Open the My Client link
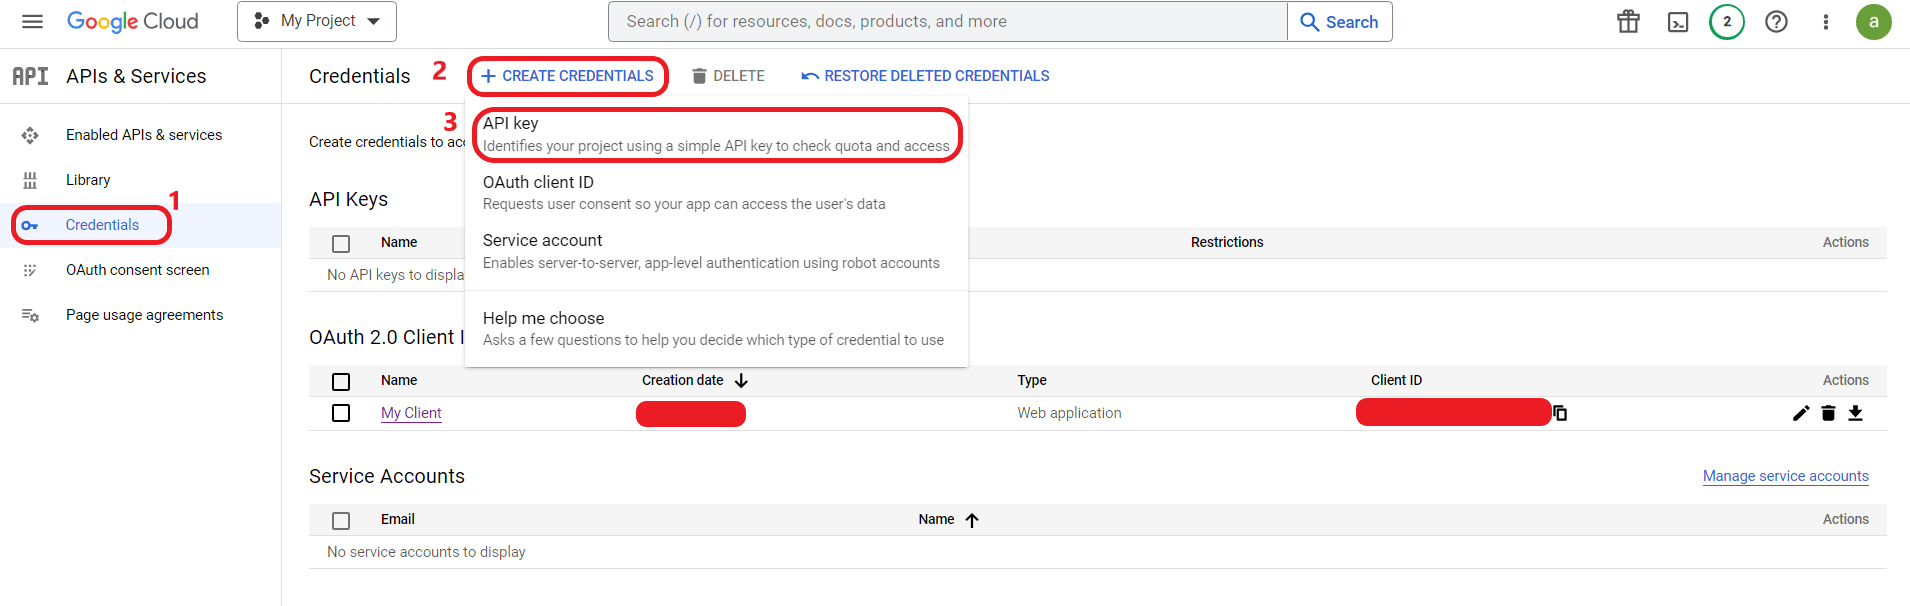This screenshot has height=606, width=1910. pyautogui.click(x=411, y=413)
